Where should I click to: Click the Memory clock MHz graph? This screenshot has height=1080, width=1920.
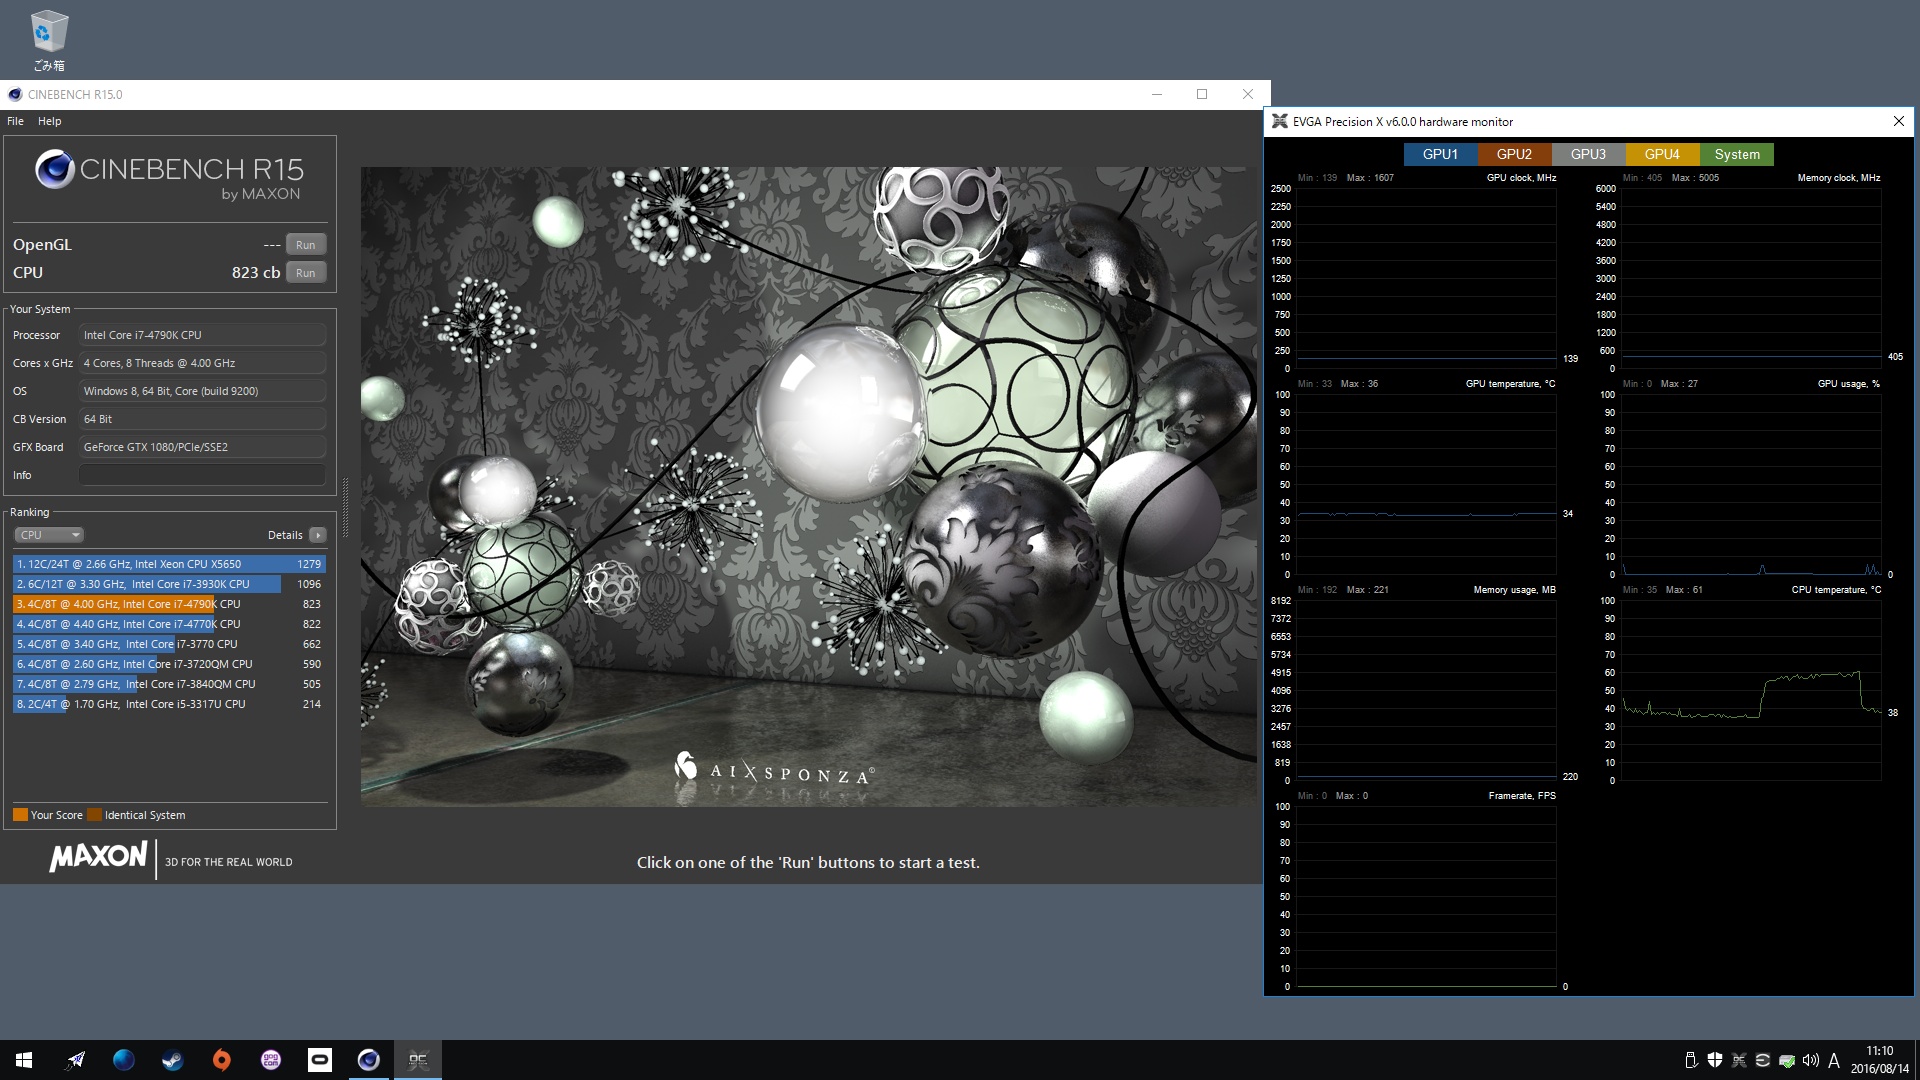click(x=1751, y=278)
